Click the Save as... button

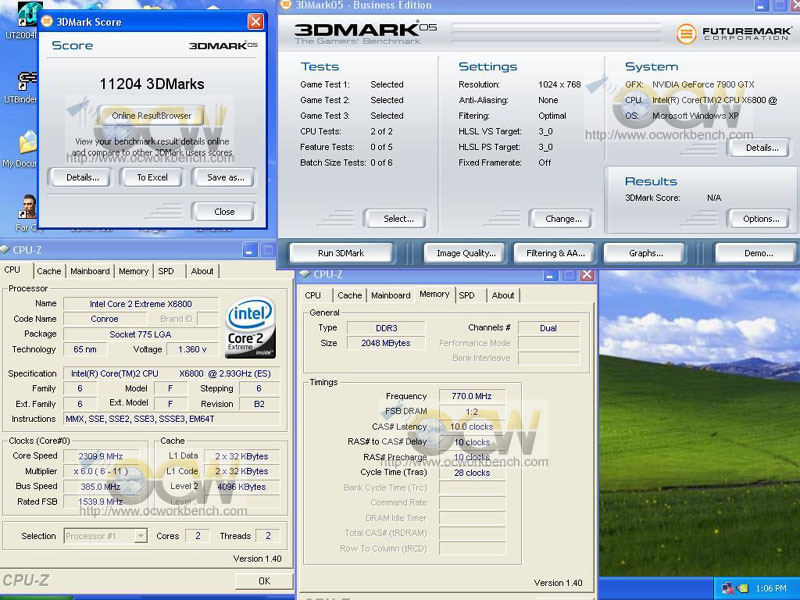(226, 178)
